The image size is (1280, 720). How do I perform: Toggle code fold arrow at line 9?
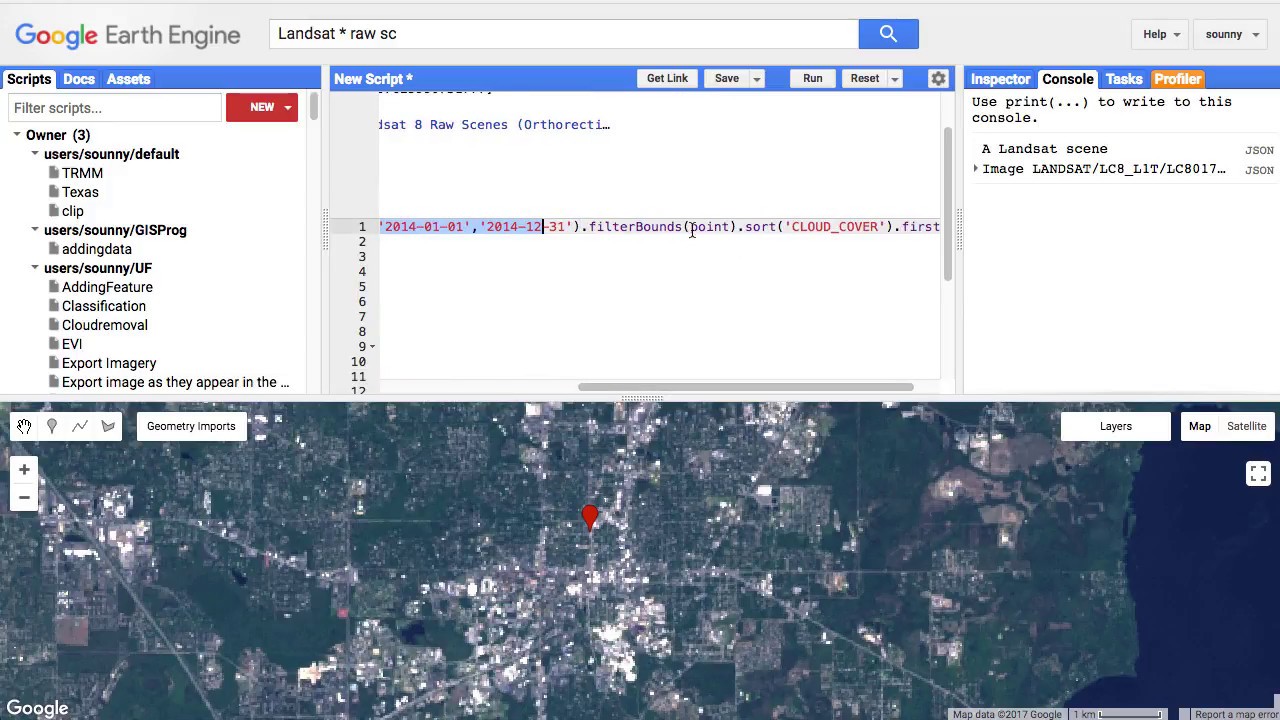coord(372,347)
